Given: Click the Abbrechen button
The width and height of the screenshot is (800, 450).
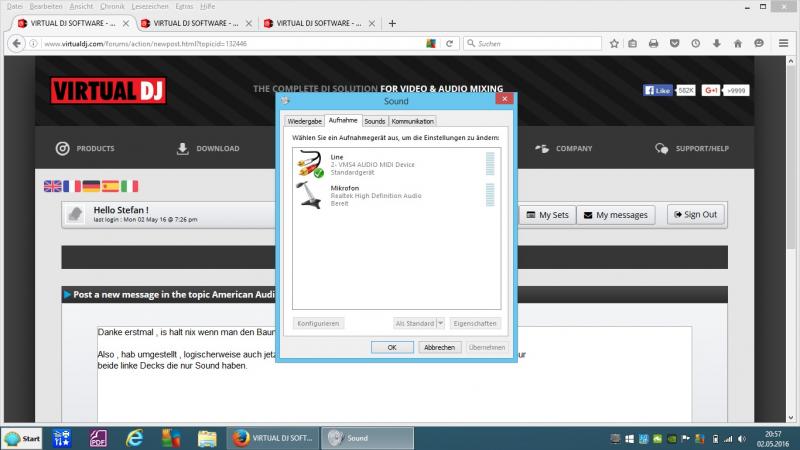Looking at the screenshot, I should pos(439,347).
